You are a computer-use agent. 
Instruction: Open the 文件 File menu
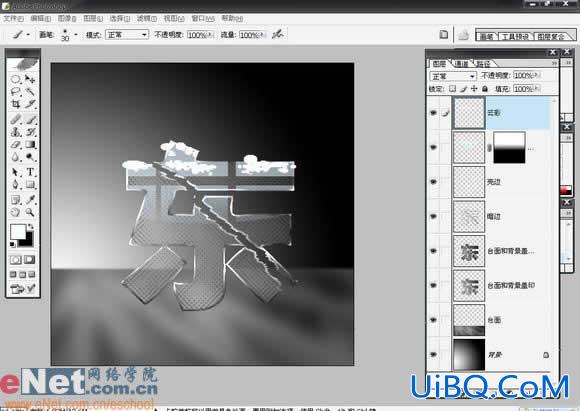[13, 18]
